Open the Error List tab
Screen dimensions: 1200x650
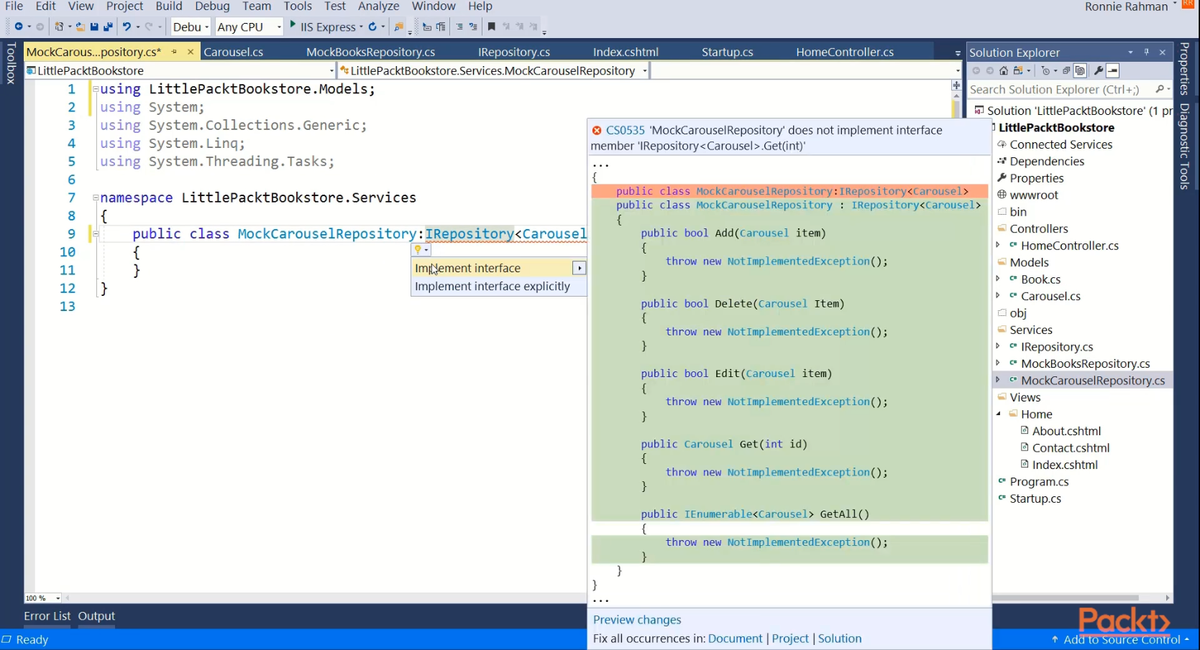coord(47,616)
